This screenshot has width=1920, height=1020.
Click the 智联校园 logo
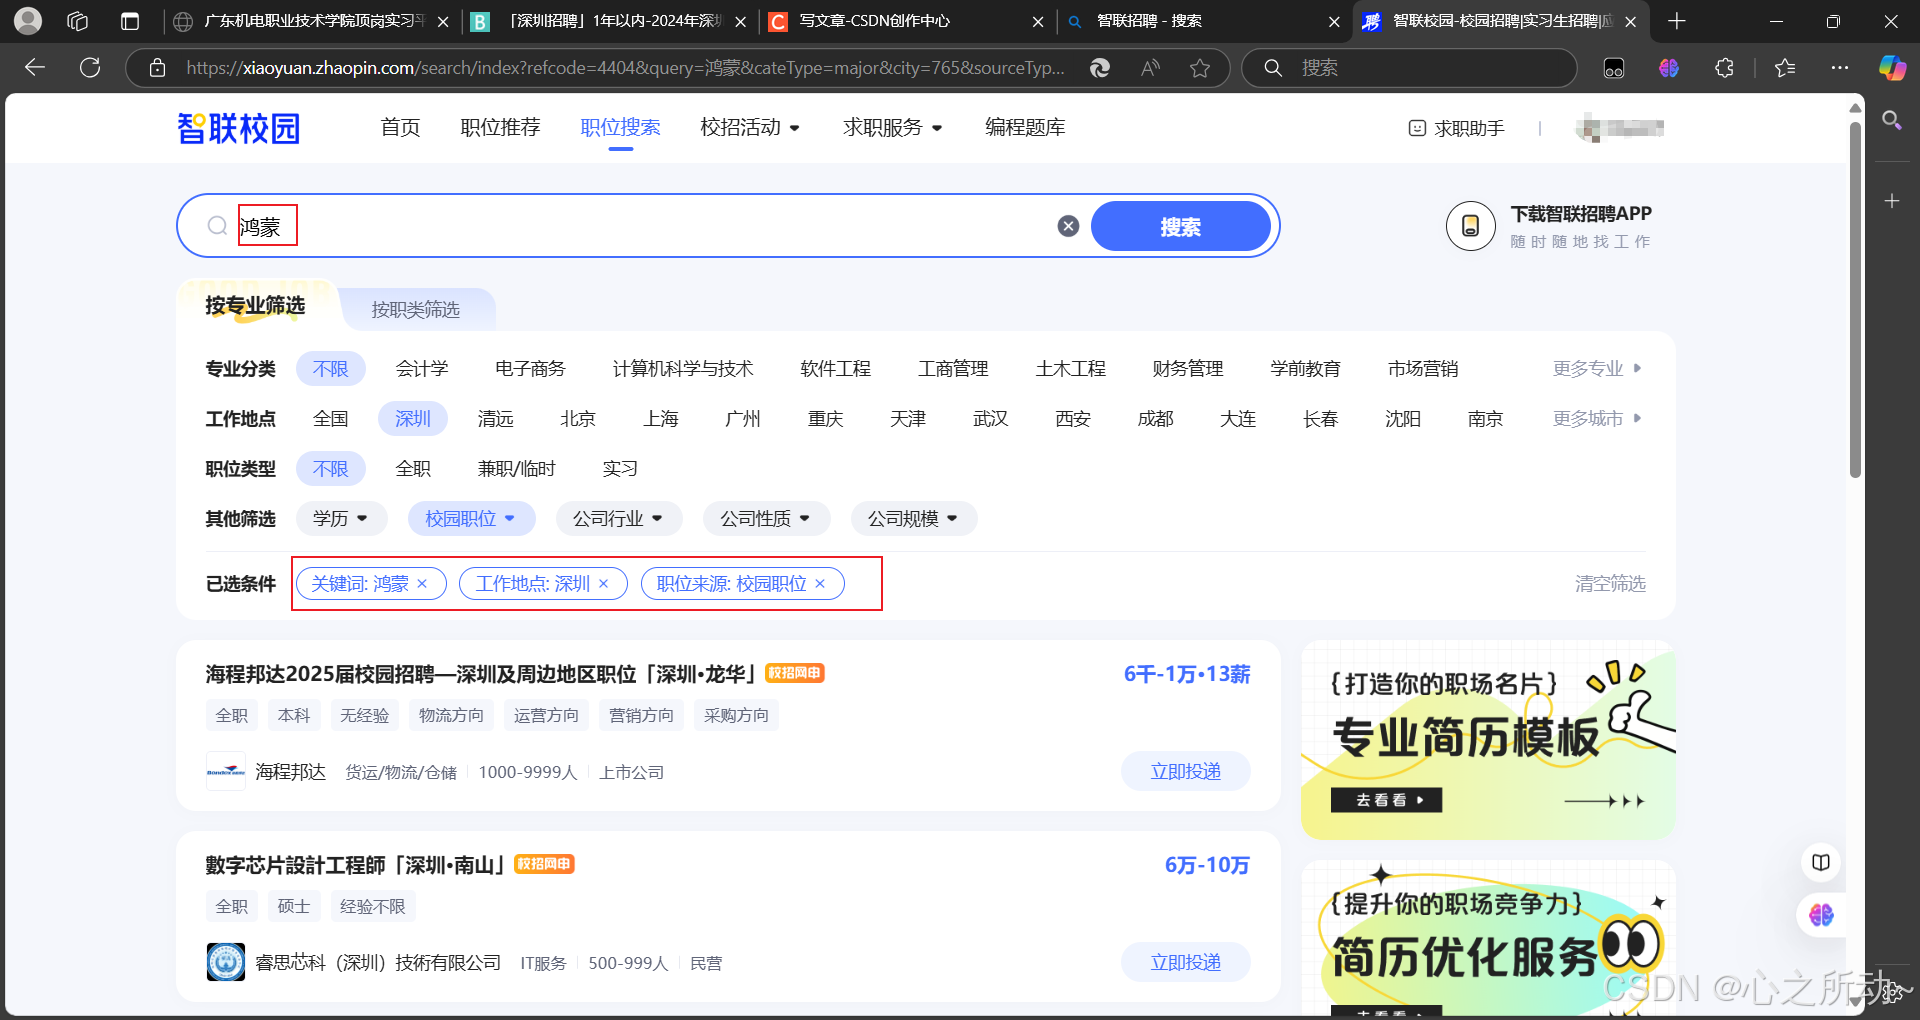point(238,128)
